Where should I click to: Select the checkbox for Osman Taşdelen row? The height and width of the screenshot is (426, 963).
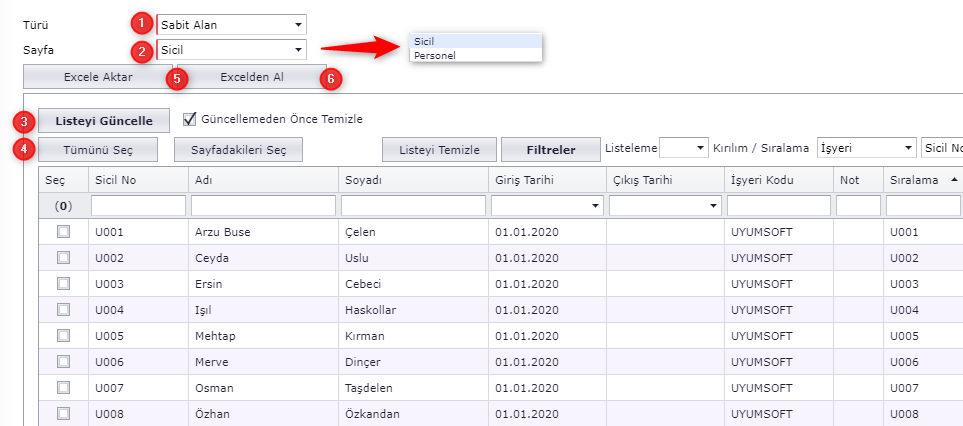63,387
